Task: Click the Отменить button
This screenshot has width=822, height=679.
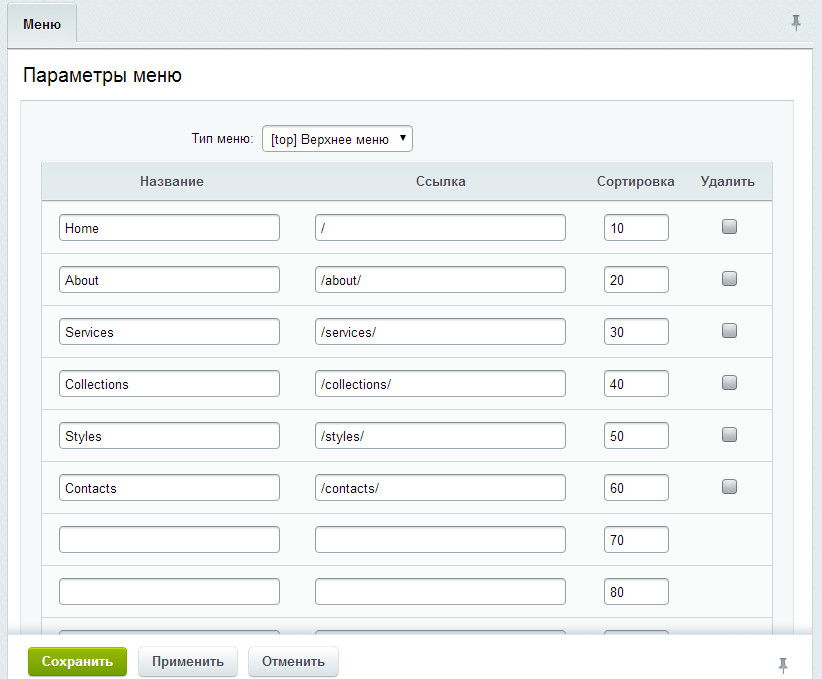Action: coord(293,661)
